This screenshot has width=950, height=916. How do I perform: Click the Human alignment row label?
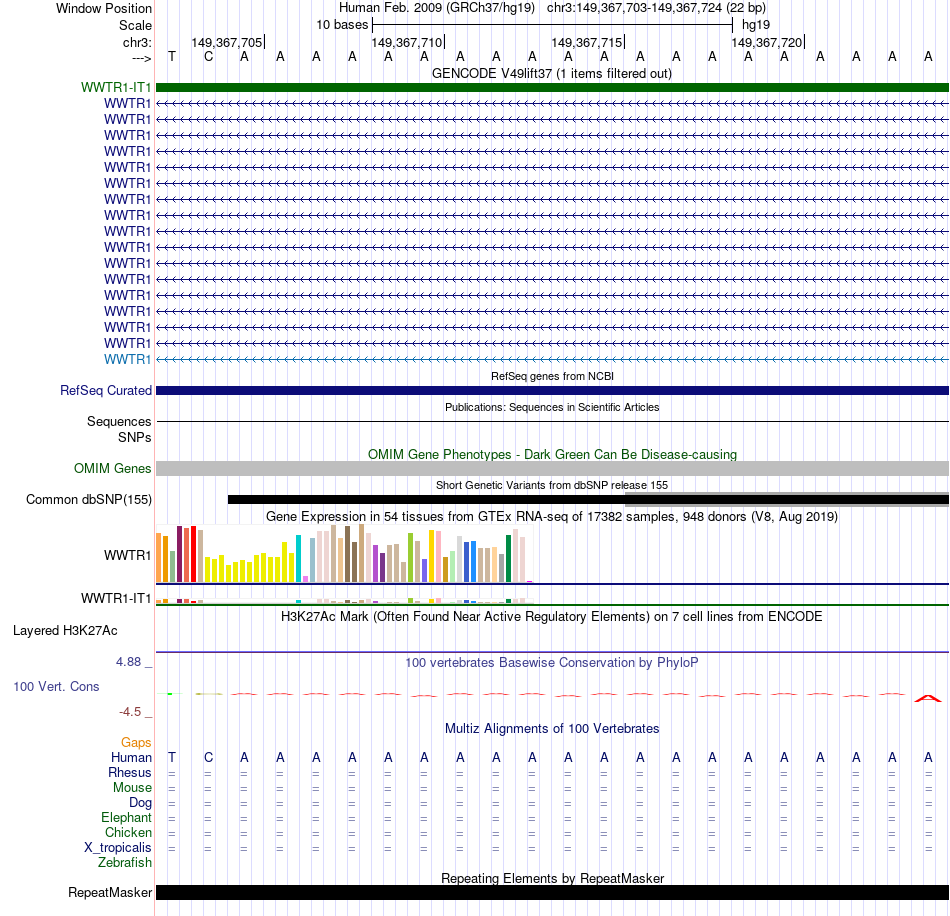131,757
